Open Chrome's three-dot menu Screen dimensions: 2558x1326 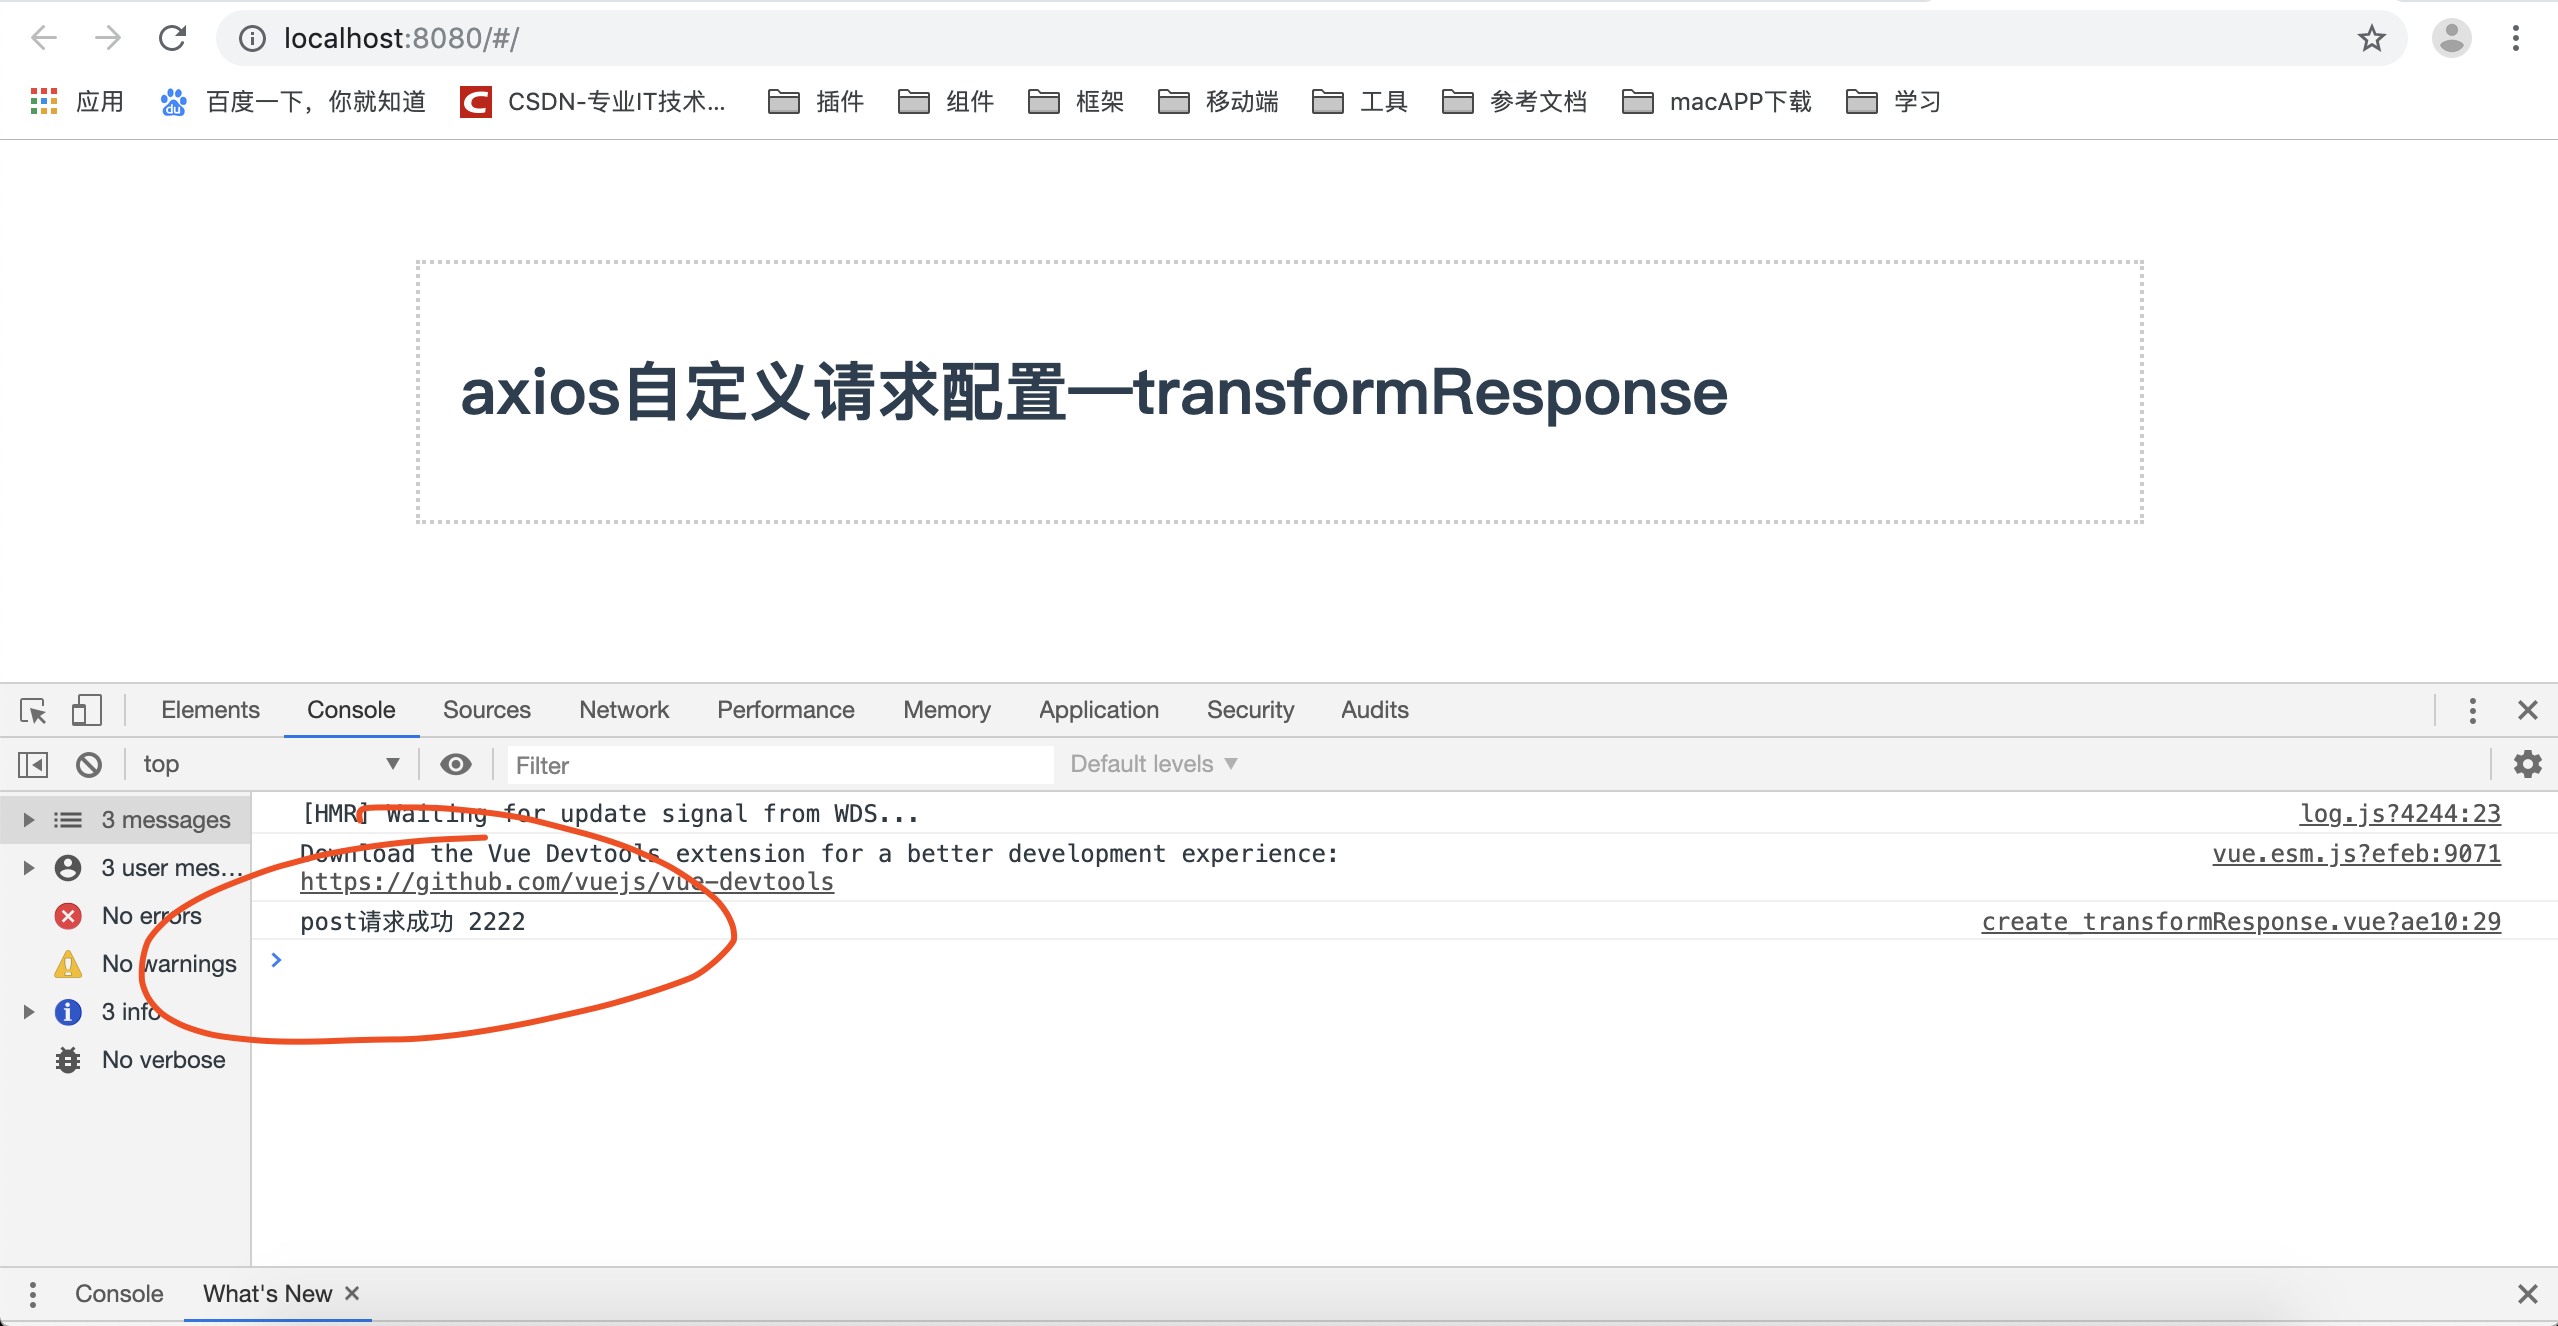[2516, 38]
